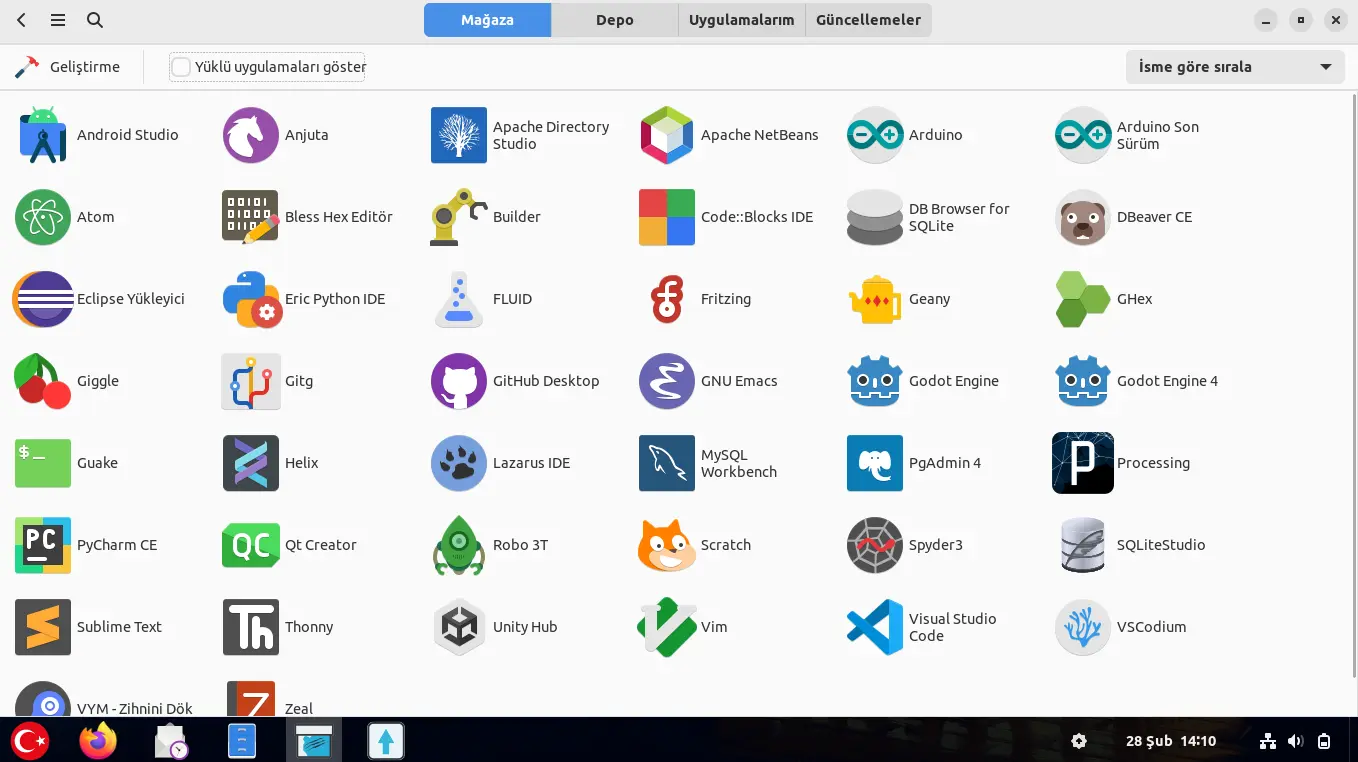Select the Anjuta horse icon
Viewport: 1358px width, 762px height.
pyautogui.click(x=251, y=135)
